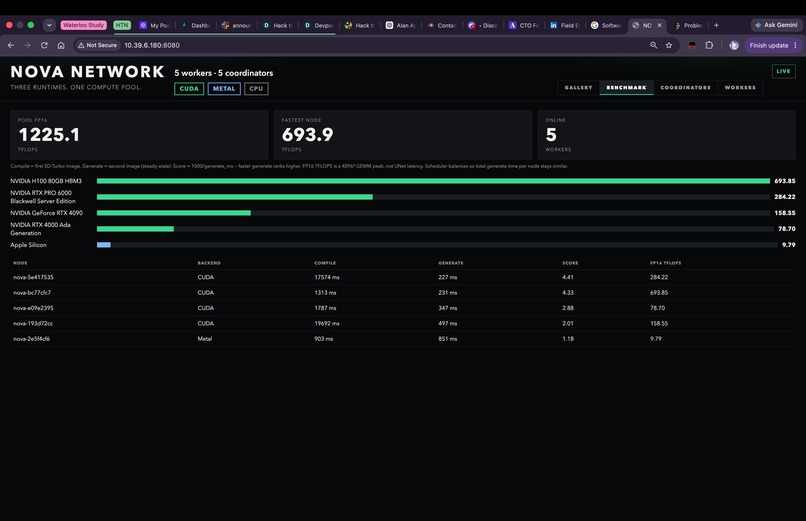Click the browser forward arrow
This screenshot has height=521, width=806.
click(x=27, y=45)
